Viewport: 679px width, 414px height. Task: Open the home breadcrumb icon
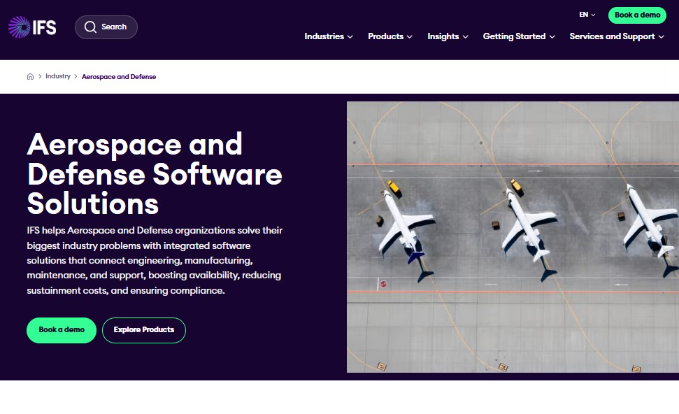tap(30, 77)
